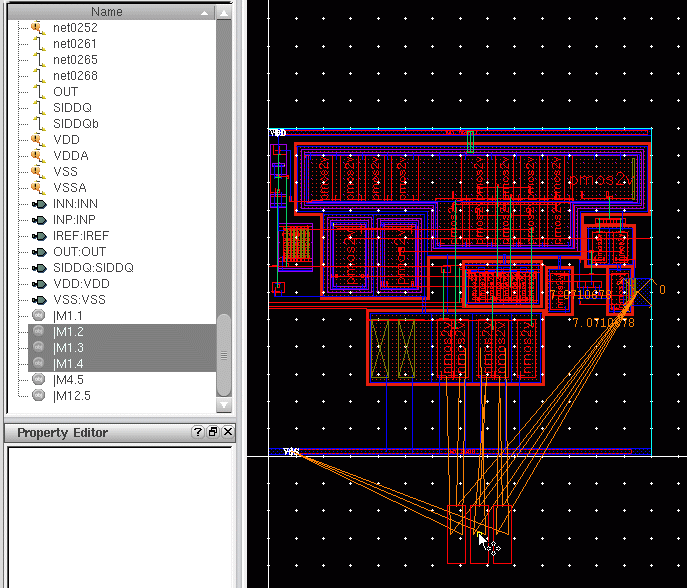This screenshot has height=588, width=687.
Task: Click the empty Property Editor content area
Action: [118, 515]
